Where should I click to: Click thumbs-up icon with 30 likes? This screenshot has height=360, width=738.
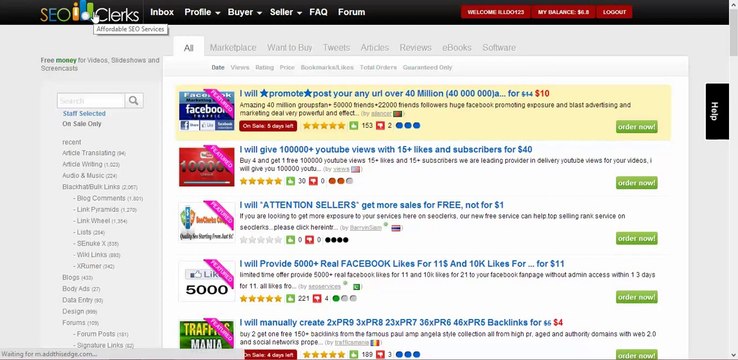coord(290,181)
